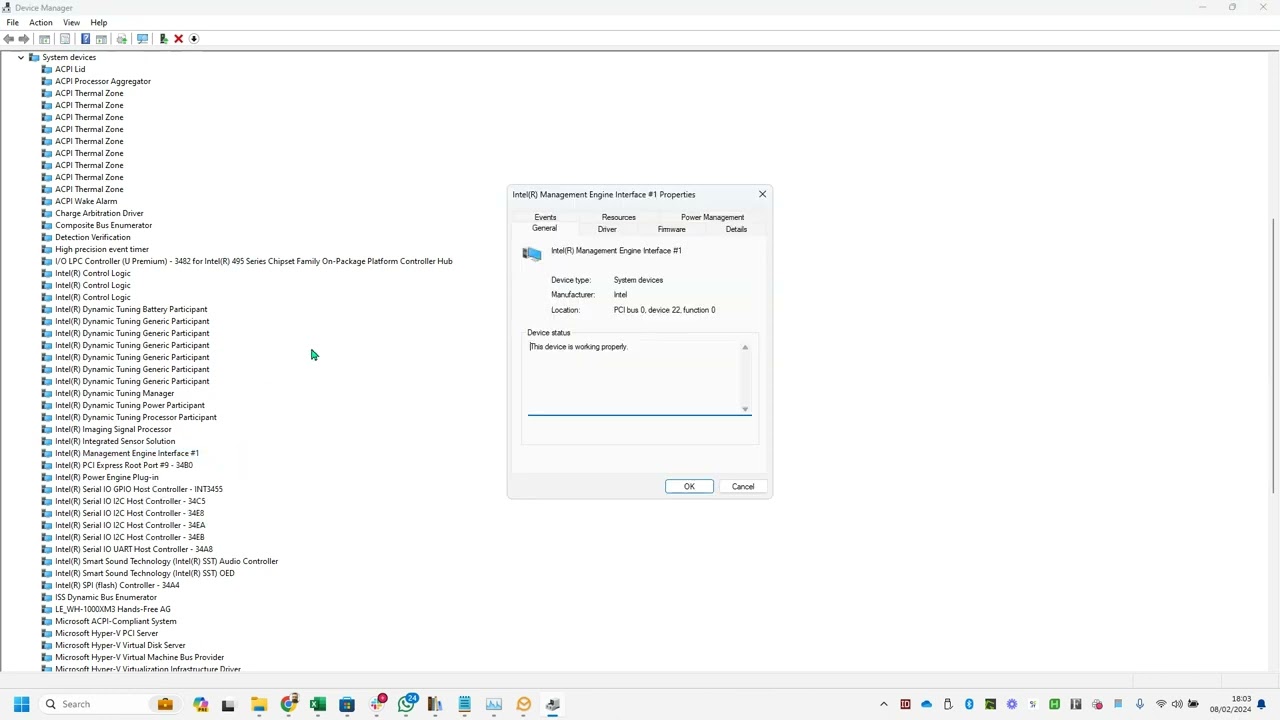Open File Explorer from the taskbar
The image size is (1280, 720).
tap(259, 704)
